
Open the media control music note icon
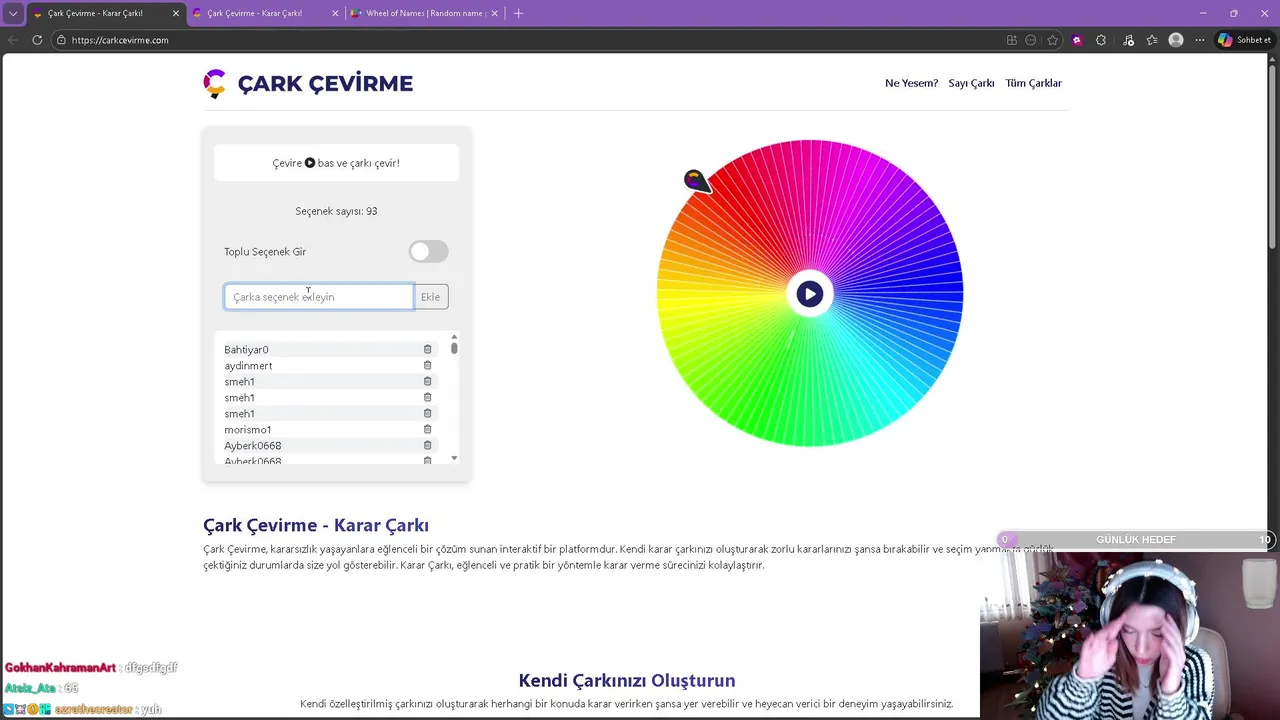(x=1128, y=40)
